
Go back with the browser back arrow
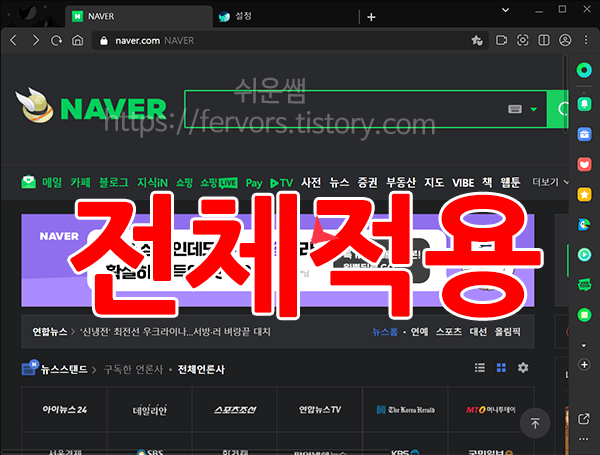pos(14,40)
